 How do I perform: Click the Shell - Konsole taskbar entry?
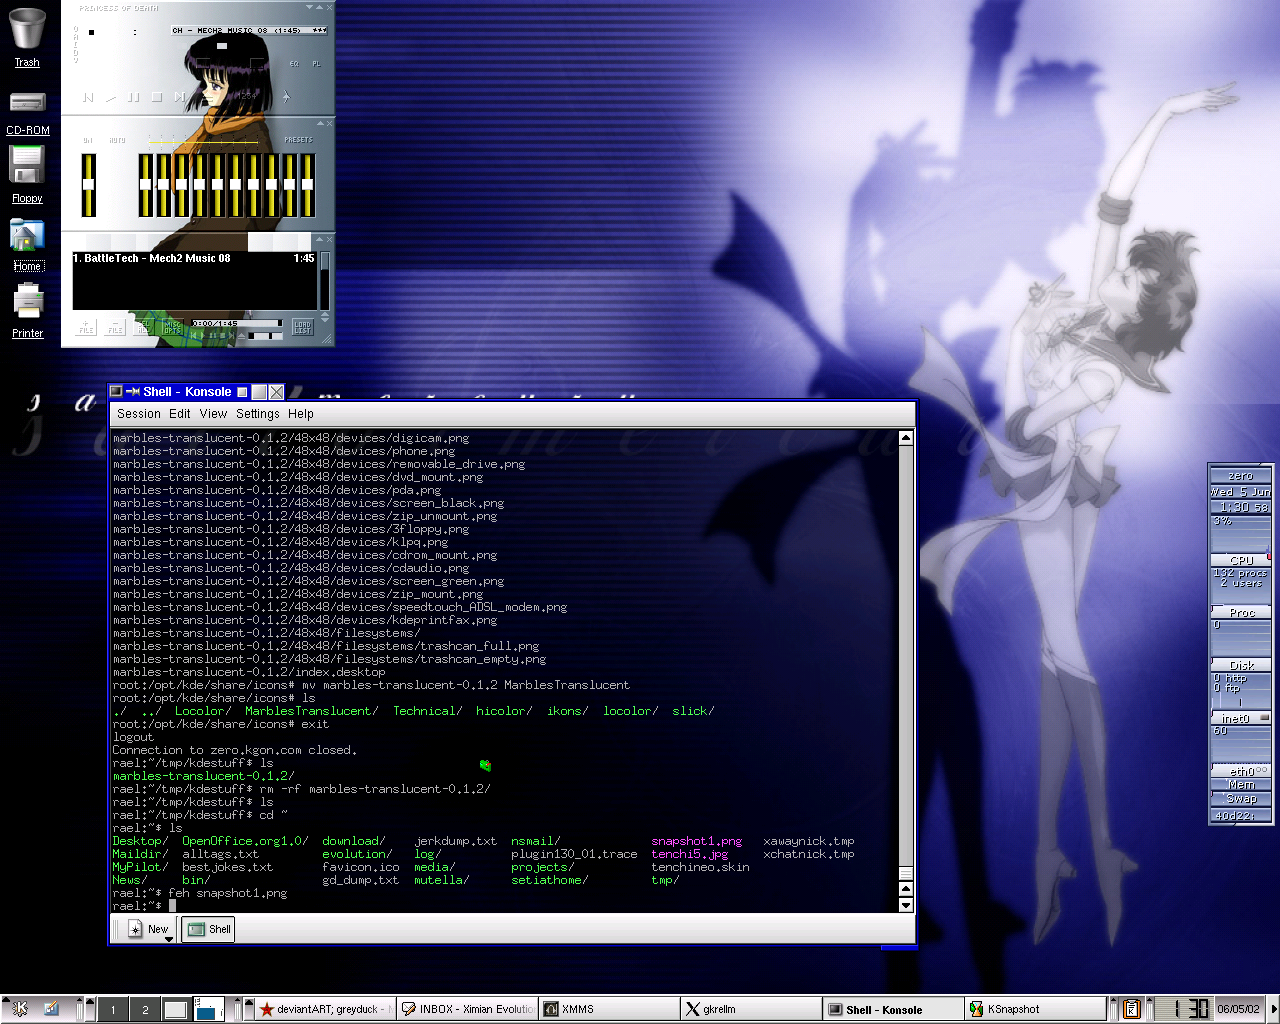[x=894, y=1009]
